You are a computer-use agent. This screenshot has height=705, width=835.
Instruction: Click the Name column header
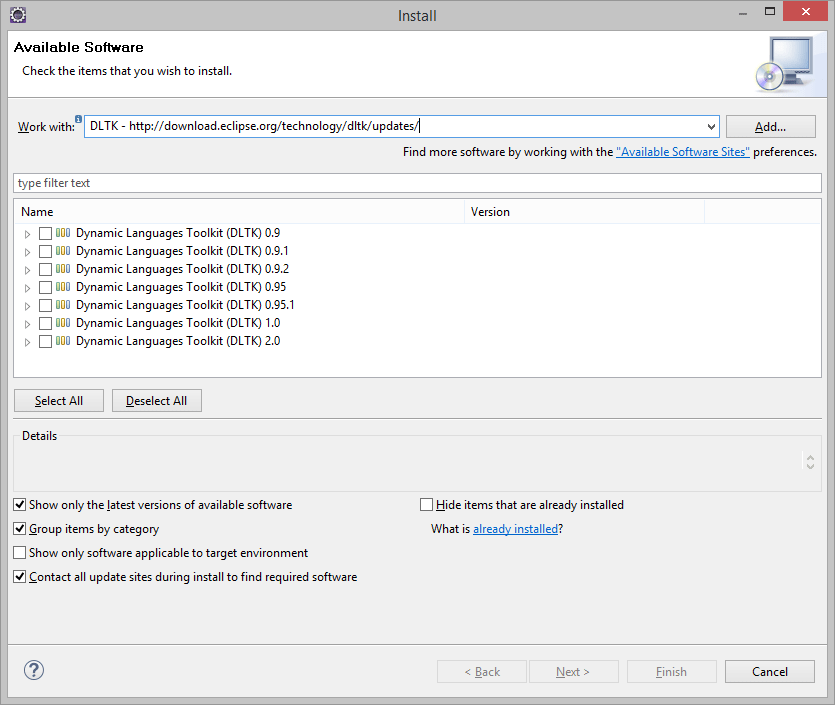pos(240,212)
